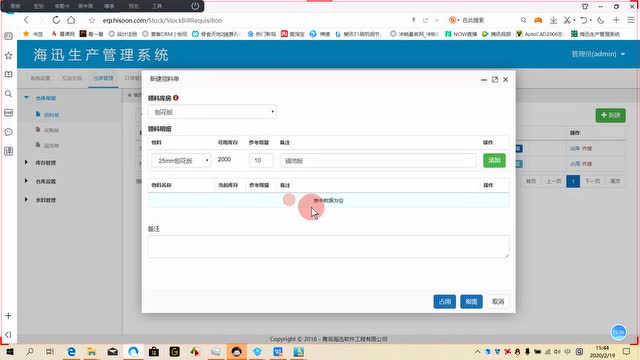This screenshot has height=360, width=640.
Task: Star the page in the address bar
Action: [x=92, y=20]
